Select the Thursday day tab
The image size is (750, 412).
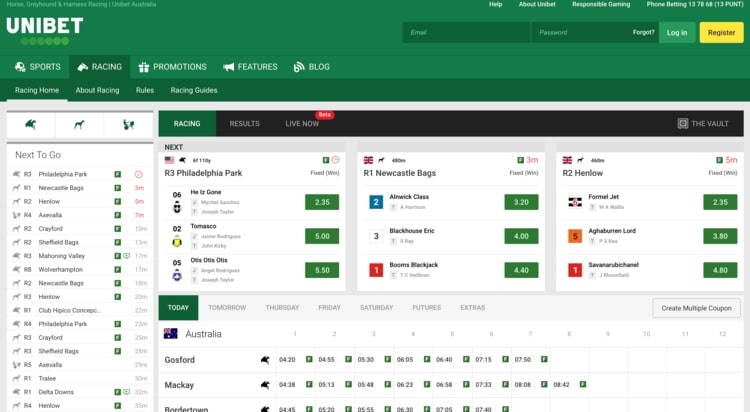(x=282, y=308)
